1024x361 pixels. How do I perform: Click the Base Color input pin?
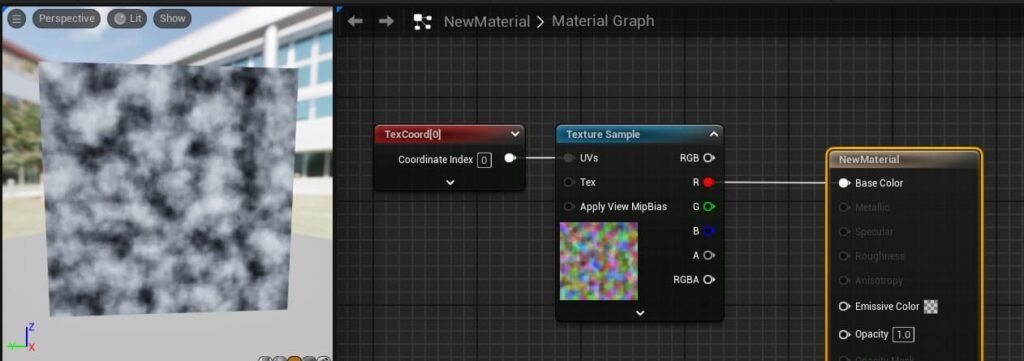(x=844, y=183)
